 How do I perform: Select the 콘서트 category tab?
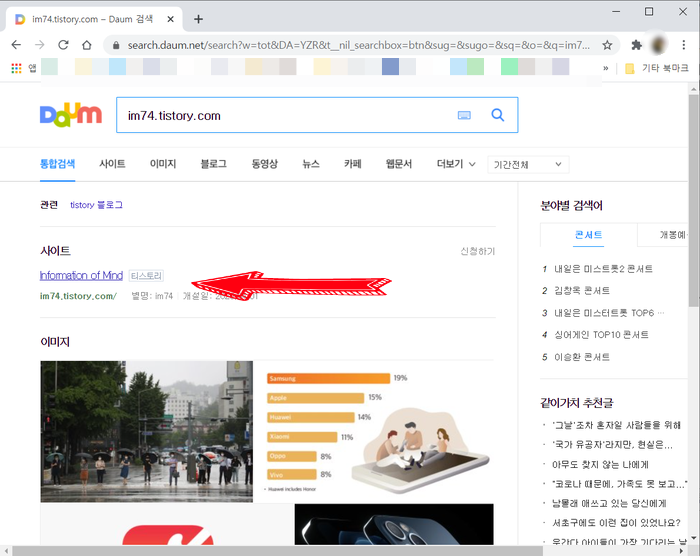(588, 235)
